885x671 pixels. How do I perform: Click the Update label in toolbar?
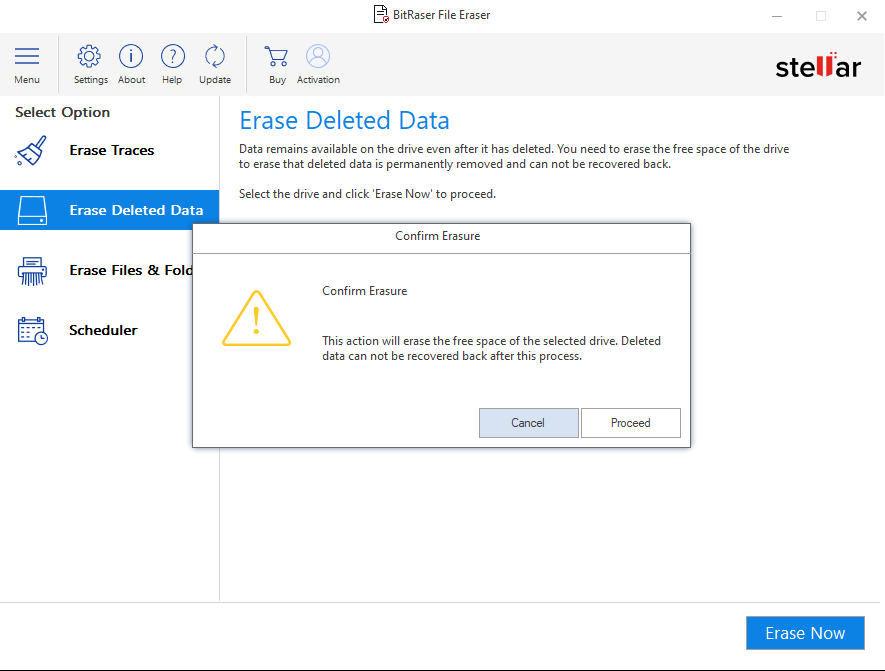[x=215, y=80]
